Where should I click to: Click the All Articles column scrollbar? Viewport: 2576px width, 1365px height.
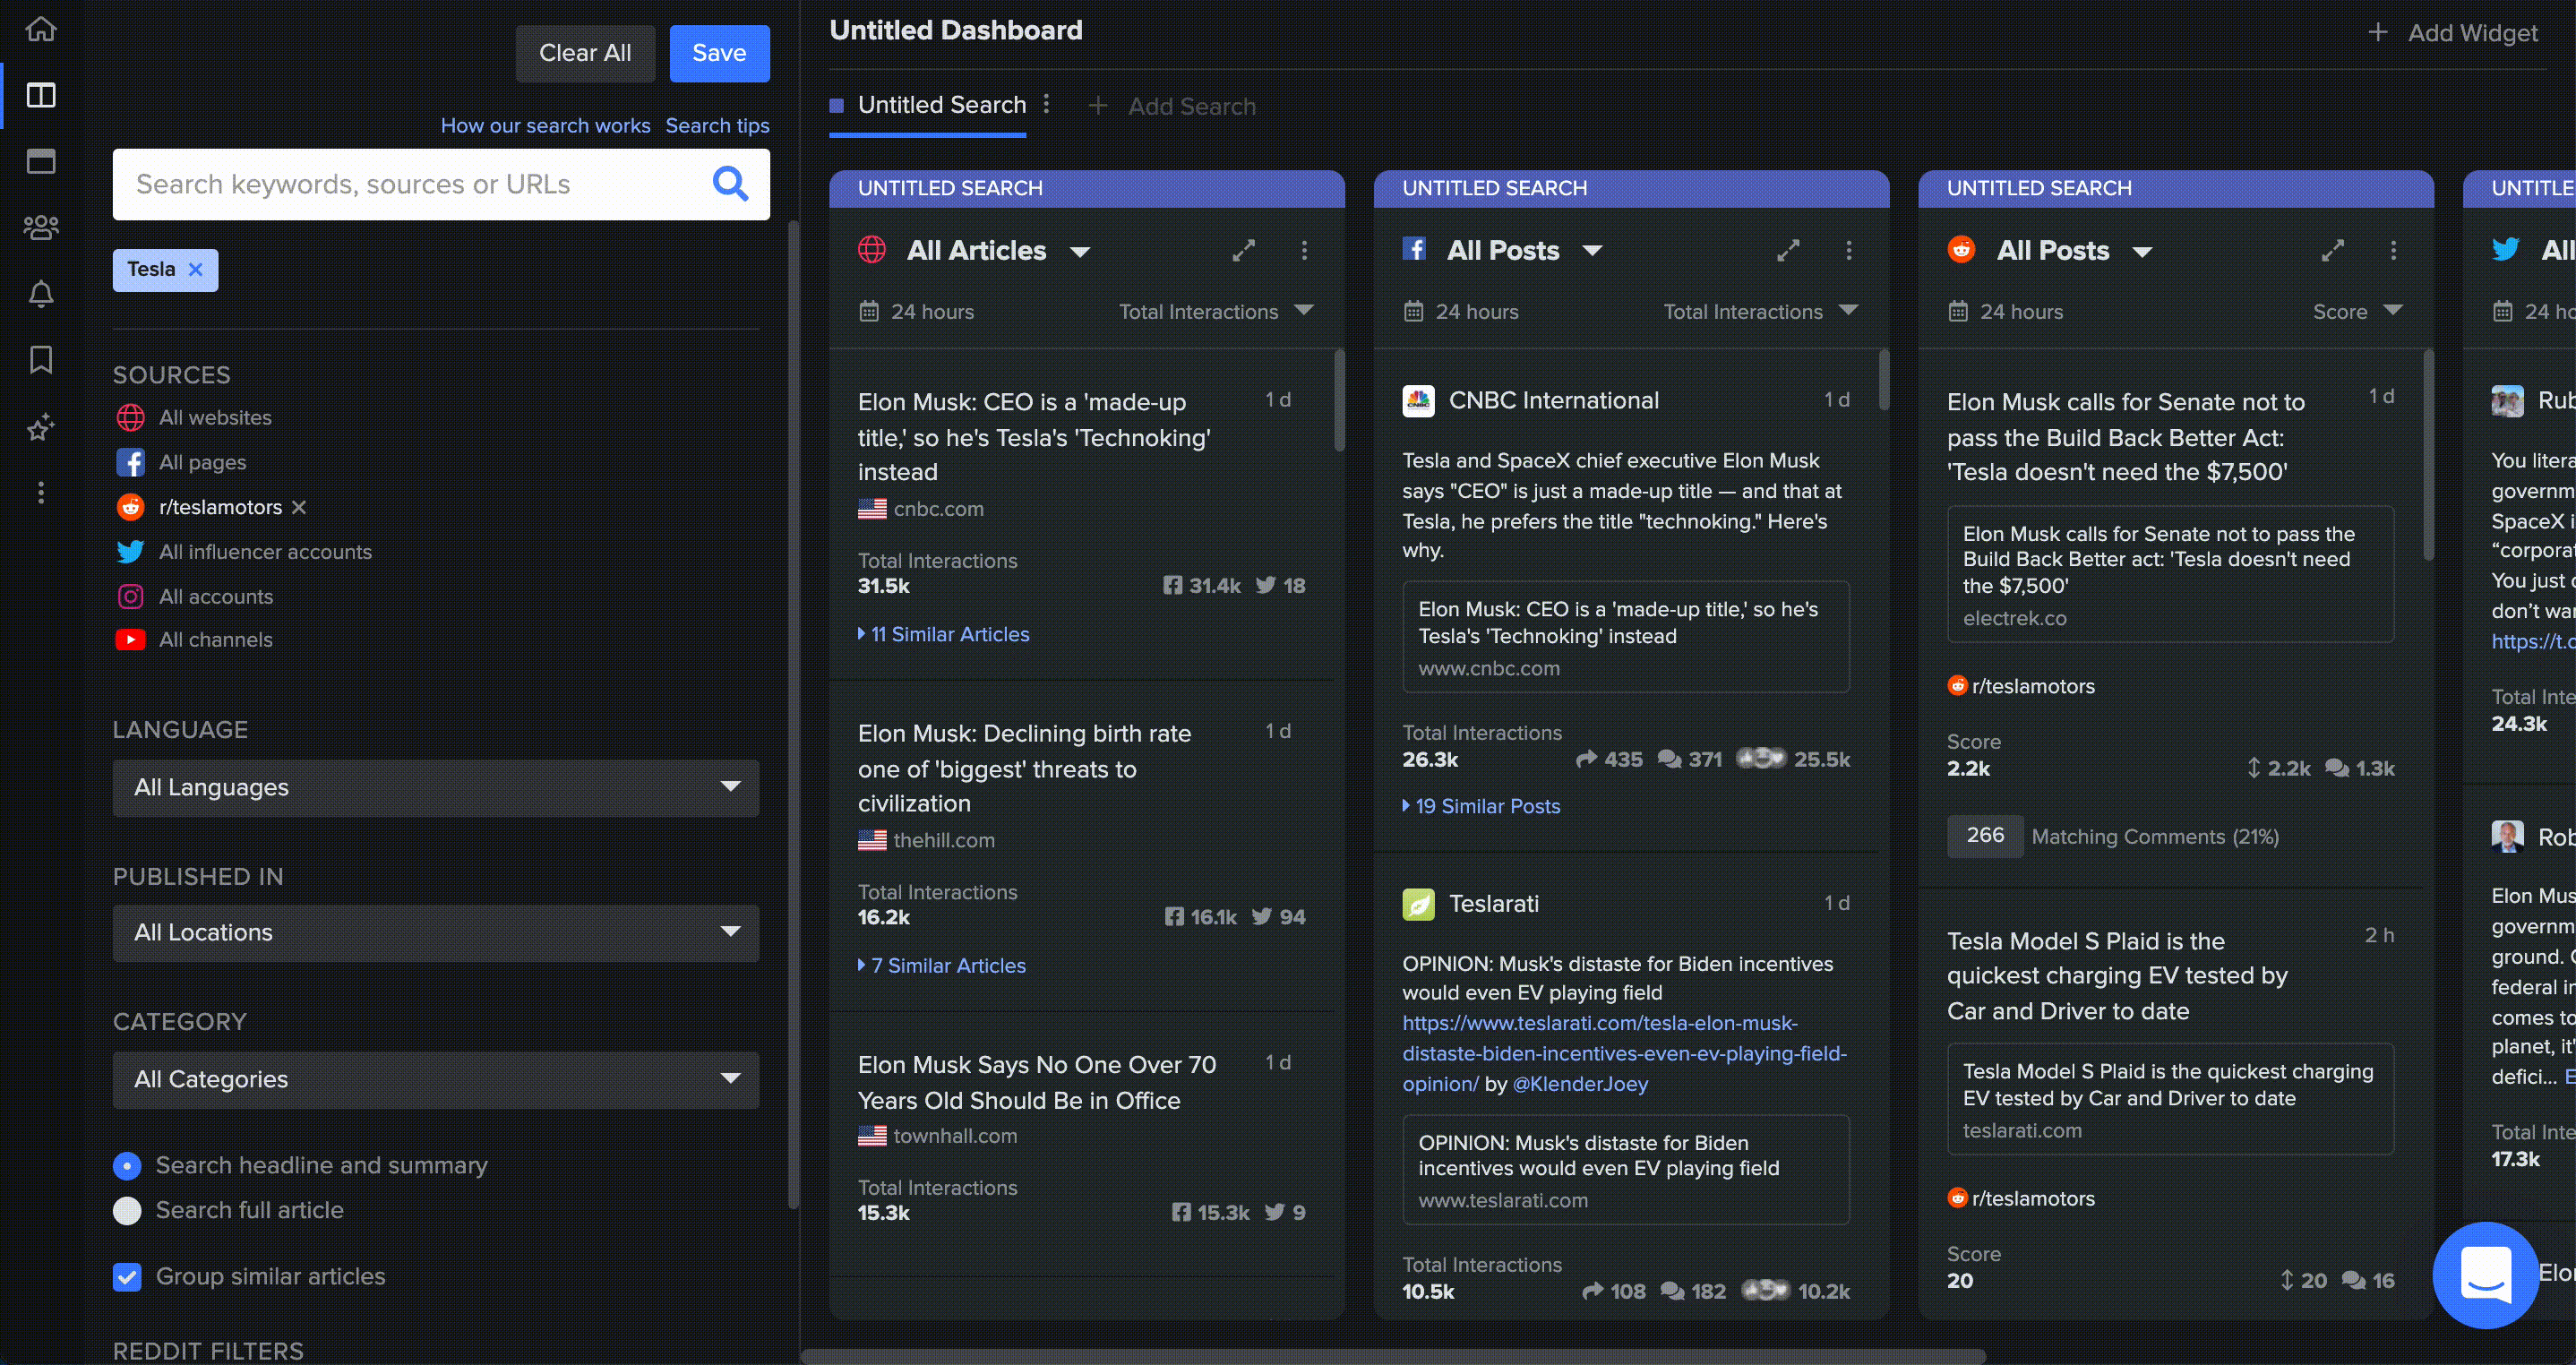tap(1339, 400)
